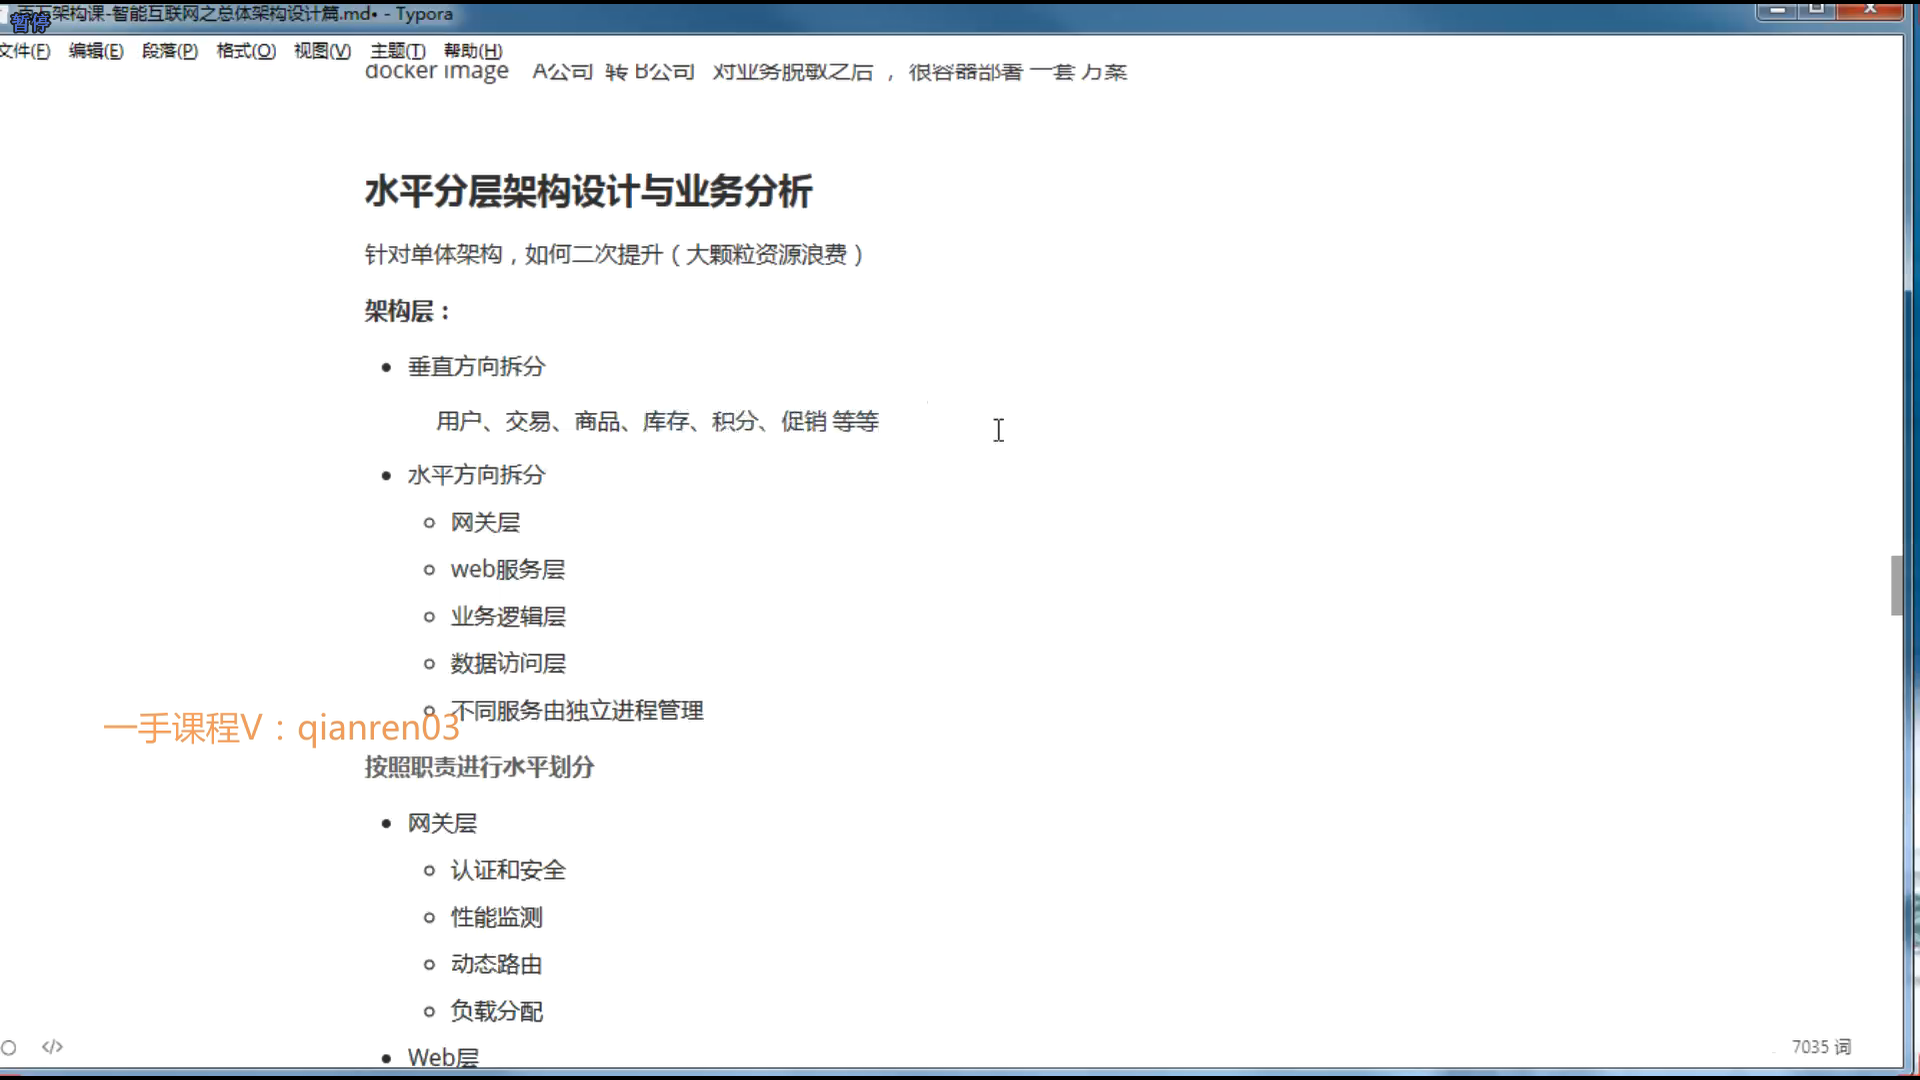Click the bold text 按照职责进行水平划分
This screenshot has height=1080, width=1920.
coord(479,767)
